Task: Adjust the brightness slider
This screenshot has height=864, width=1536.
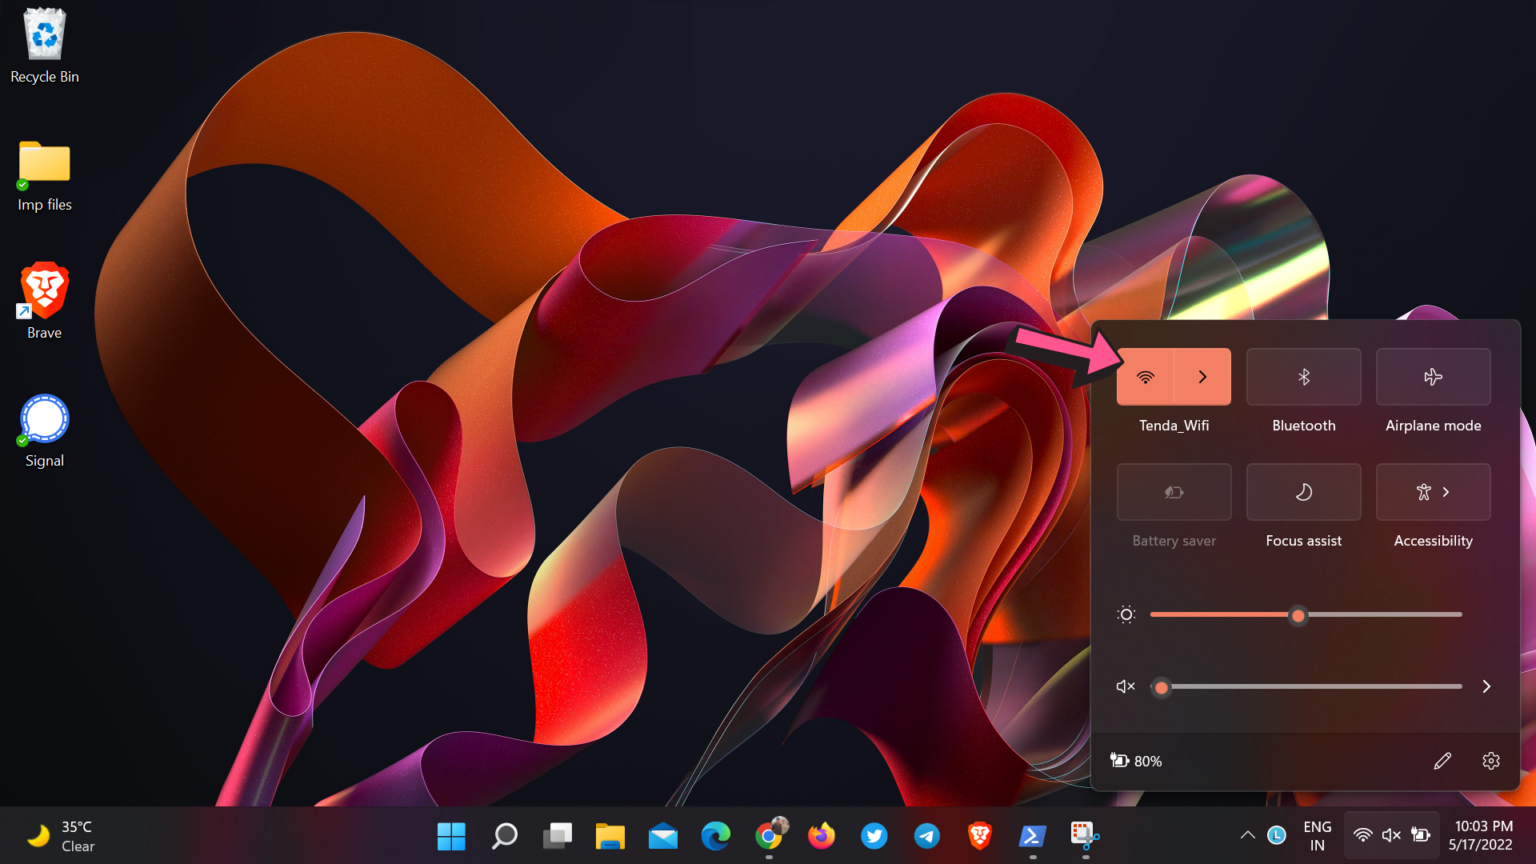Action: point(1298,615)
